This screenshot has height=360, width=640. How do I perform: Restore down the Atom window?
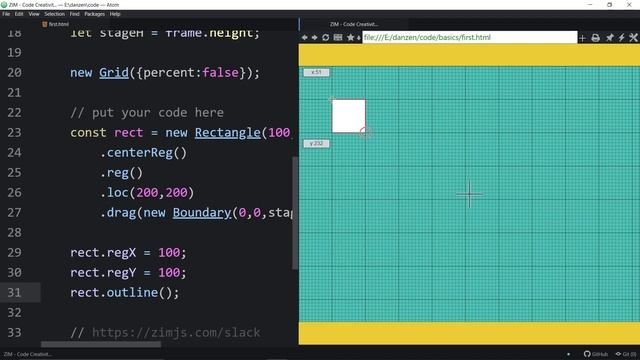tap(609, 5)
